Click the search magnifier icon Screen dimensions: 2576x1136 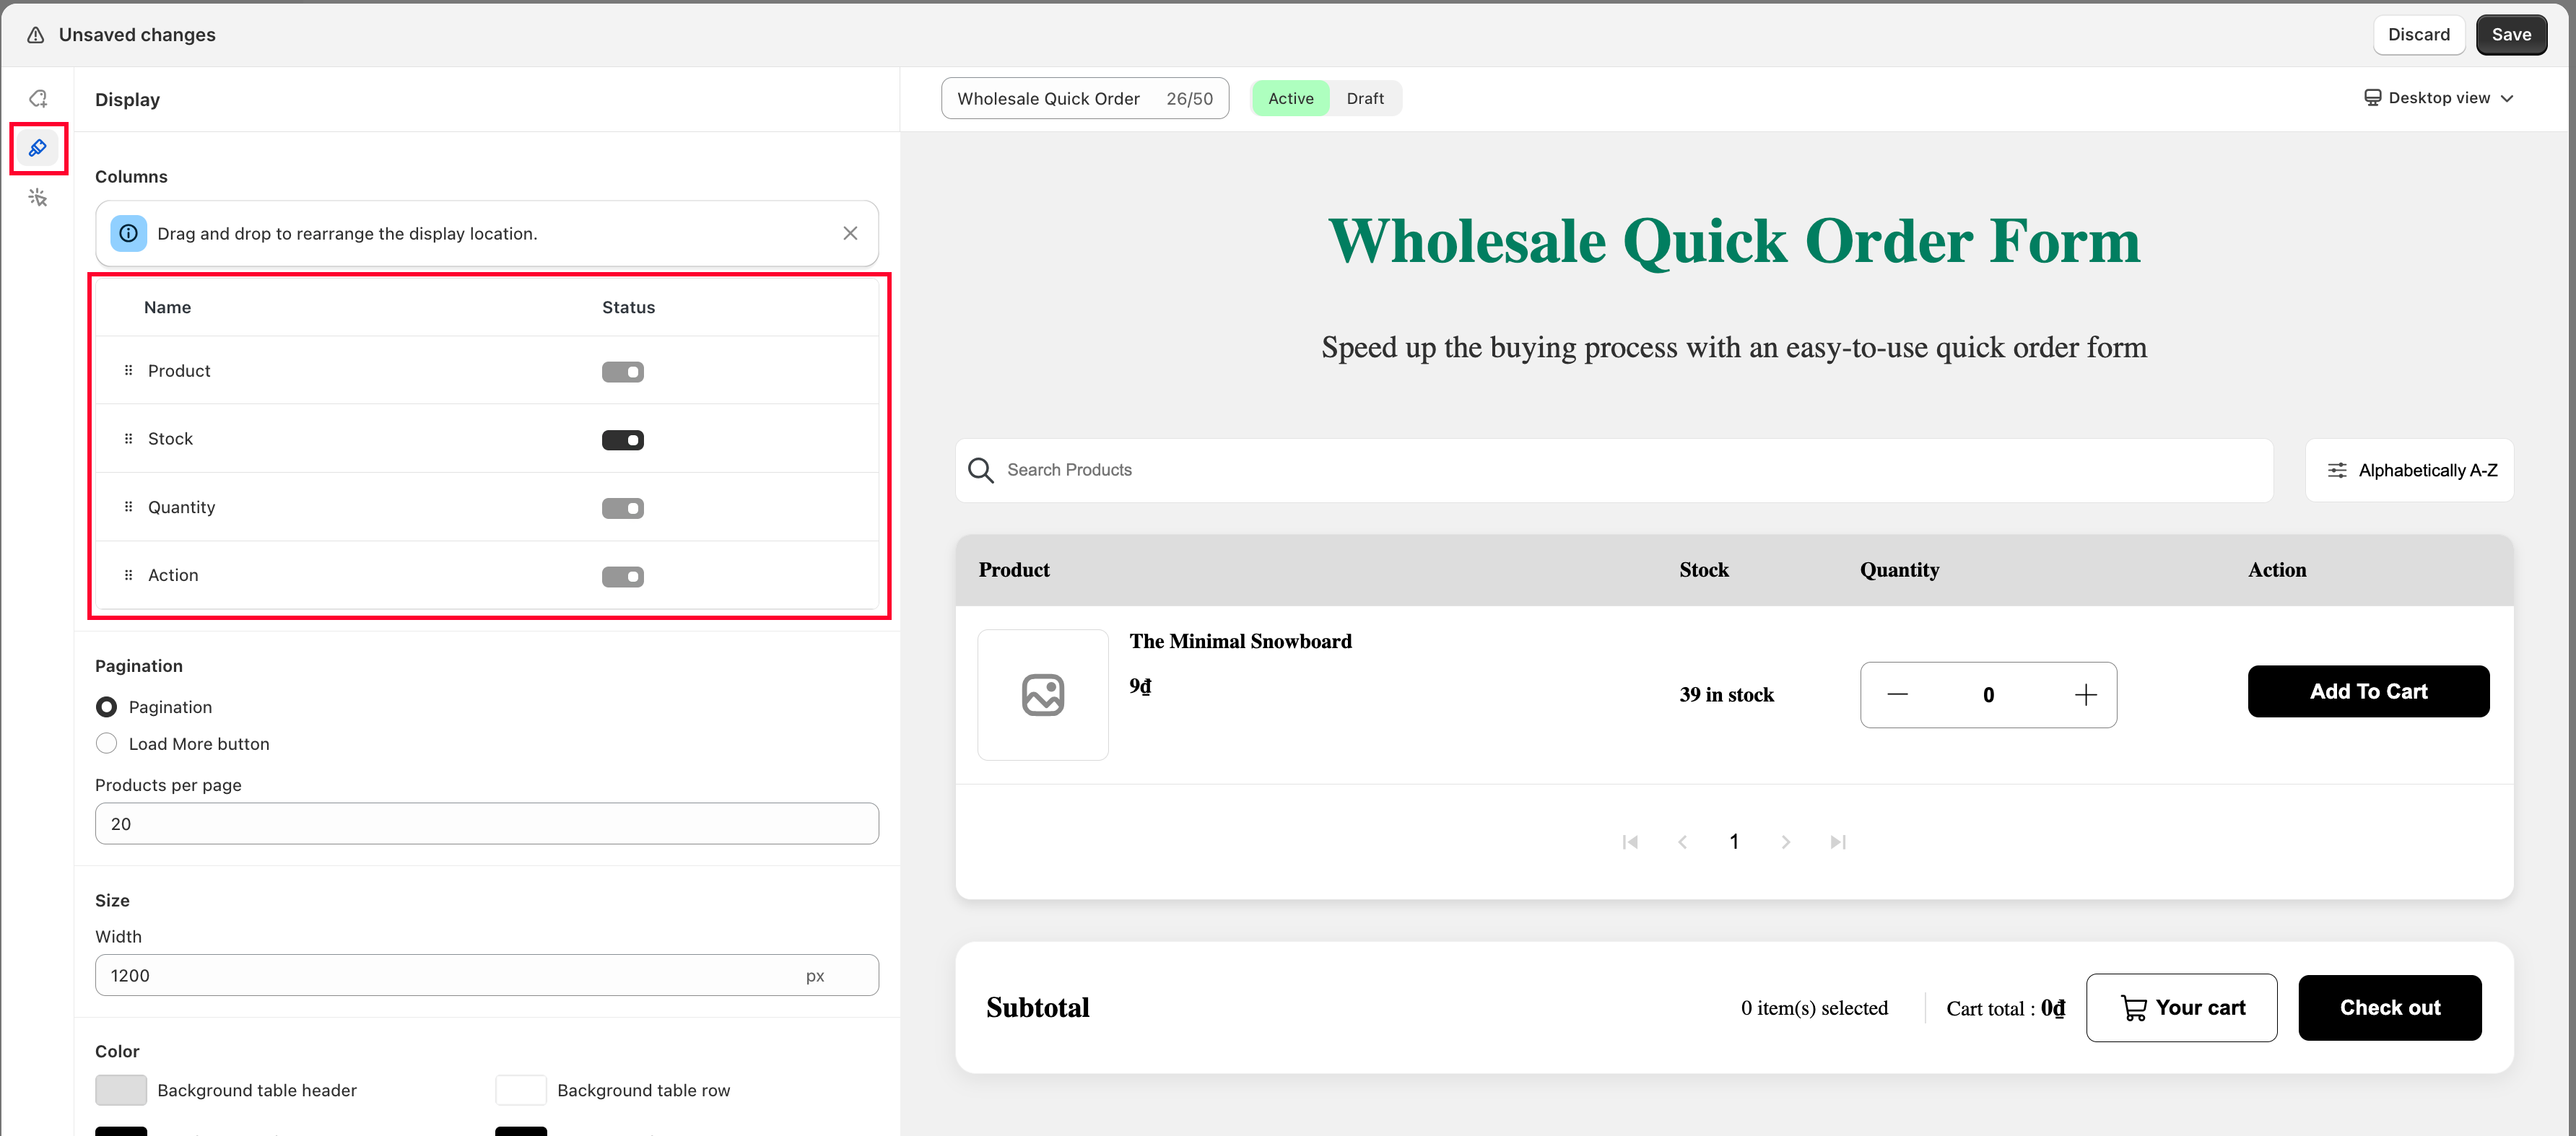[x=981, y=470]
